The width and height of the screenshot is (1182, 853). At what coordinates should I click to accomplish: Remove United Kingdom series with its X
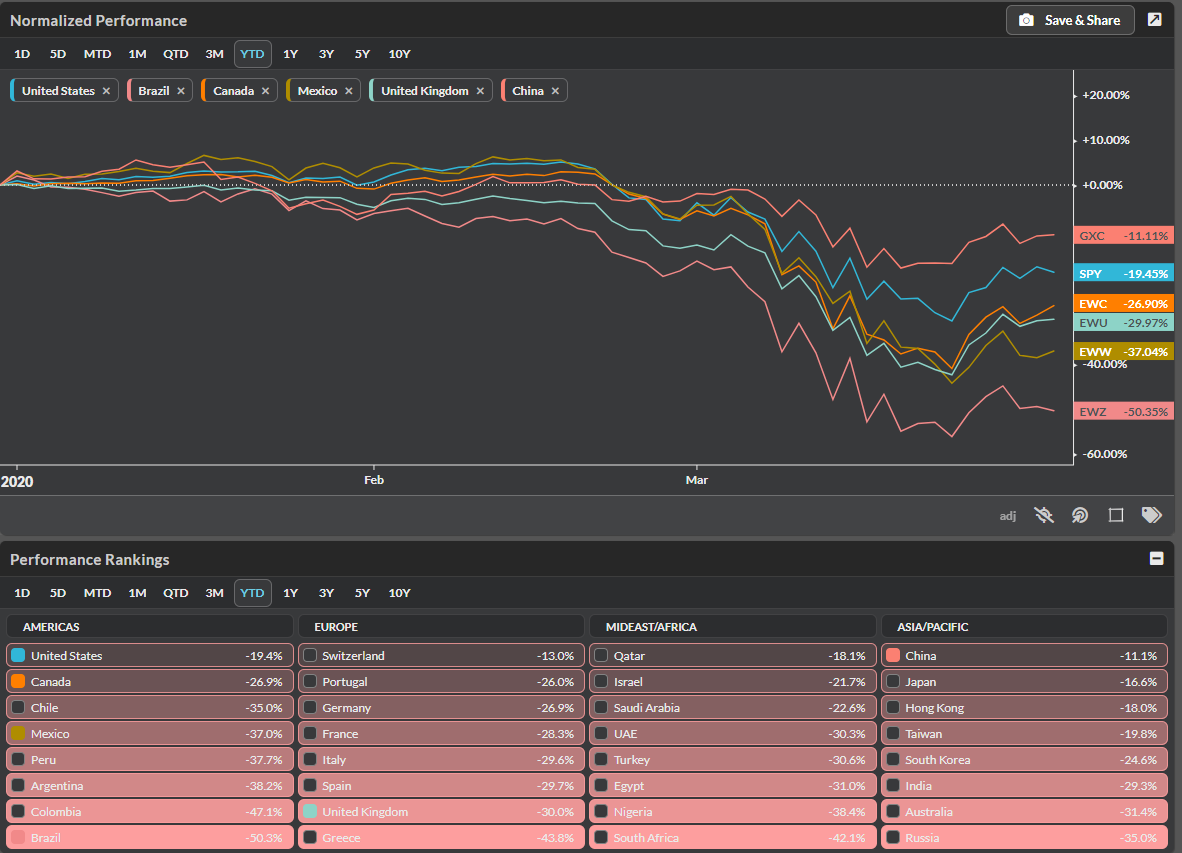tap(480, 91)
